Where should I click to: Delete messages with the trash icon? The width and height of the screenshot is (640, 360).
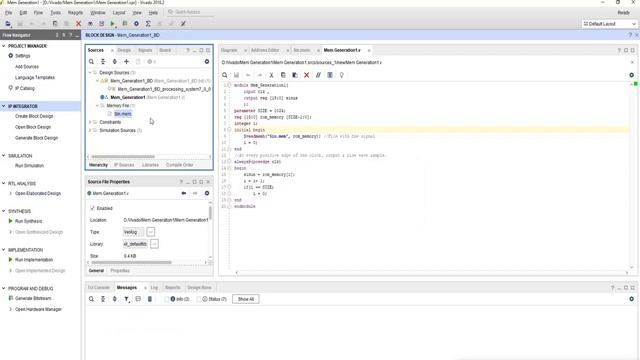point(150,299)
